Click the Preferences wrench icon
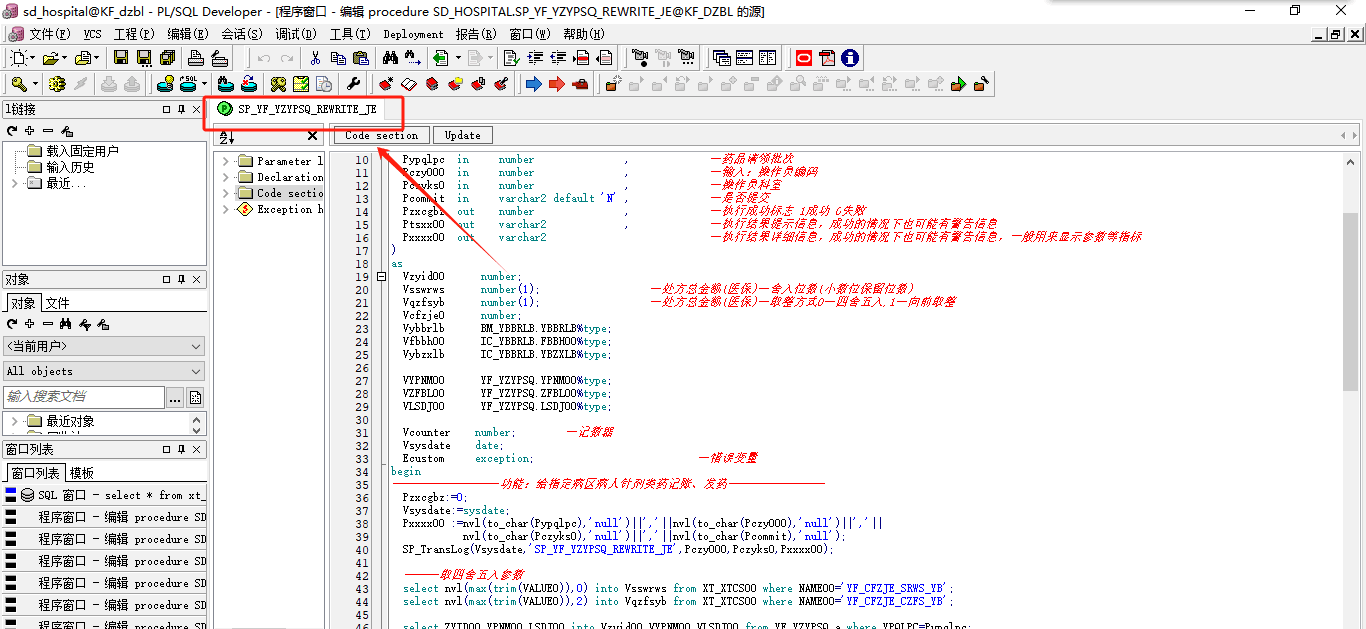Viewport: 1366px width, 629px height. pyautogui.click(x=353, y=84)
